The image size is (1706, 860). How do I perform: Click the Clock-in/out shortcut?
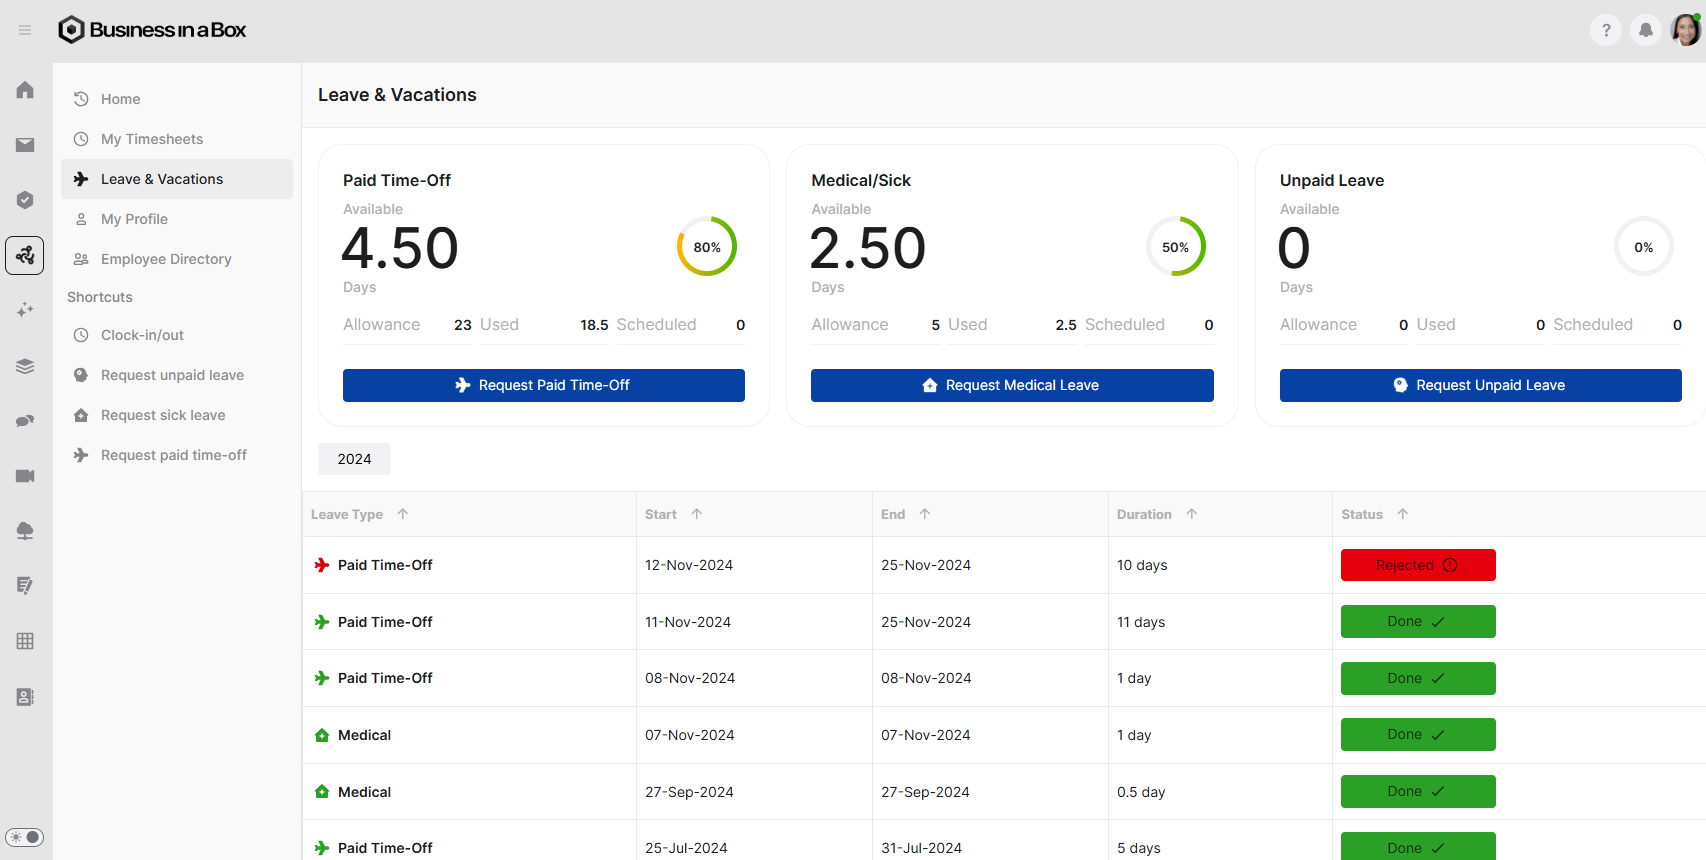pyautogui.click(x=177, y=335)
